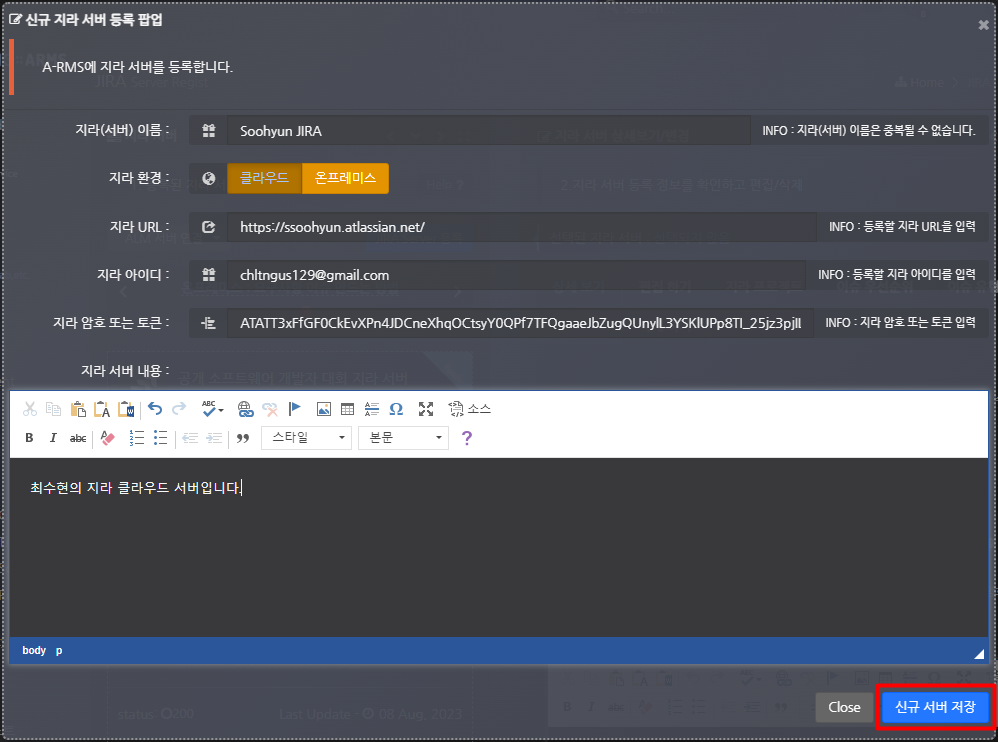Insert an image via the Image icon

pos(323,408)
